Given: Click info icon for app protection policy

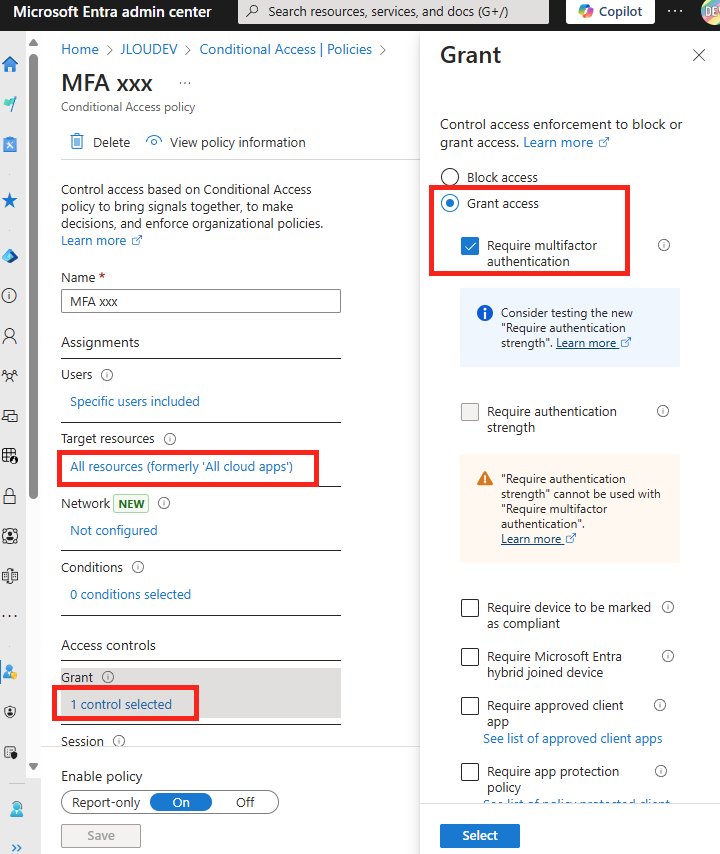Looking at the screenshot, I should (661, 771).
